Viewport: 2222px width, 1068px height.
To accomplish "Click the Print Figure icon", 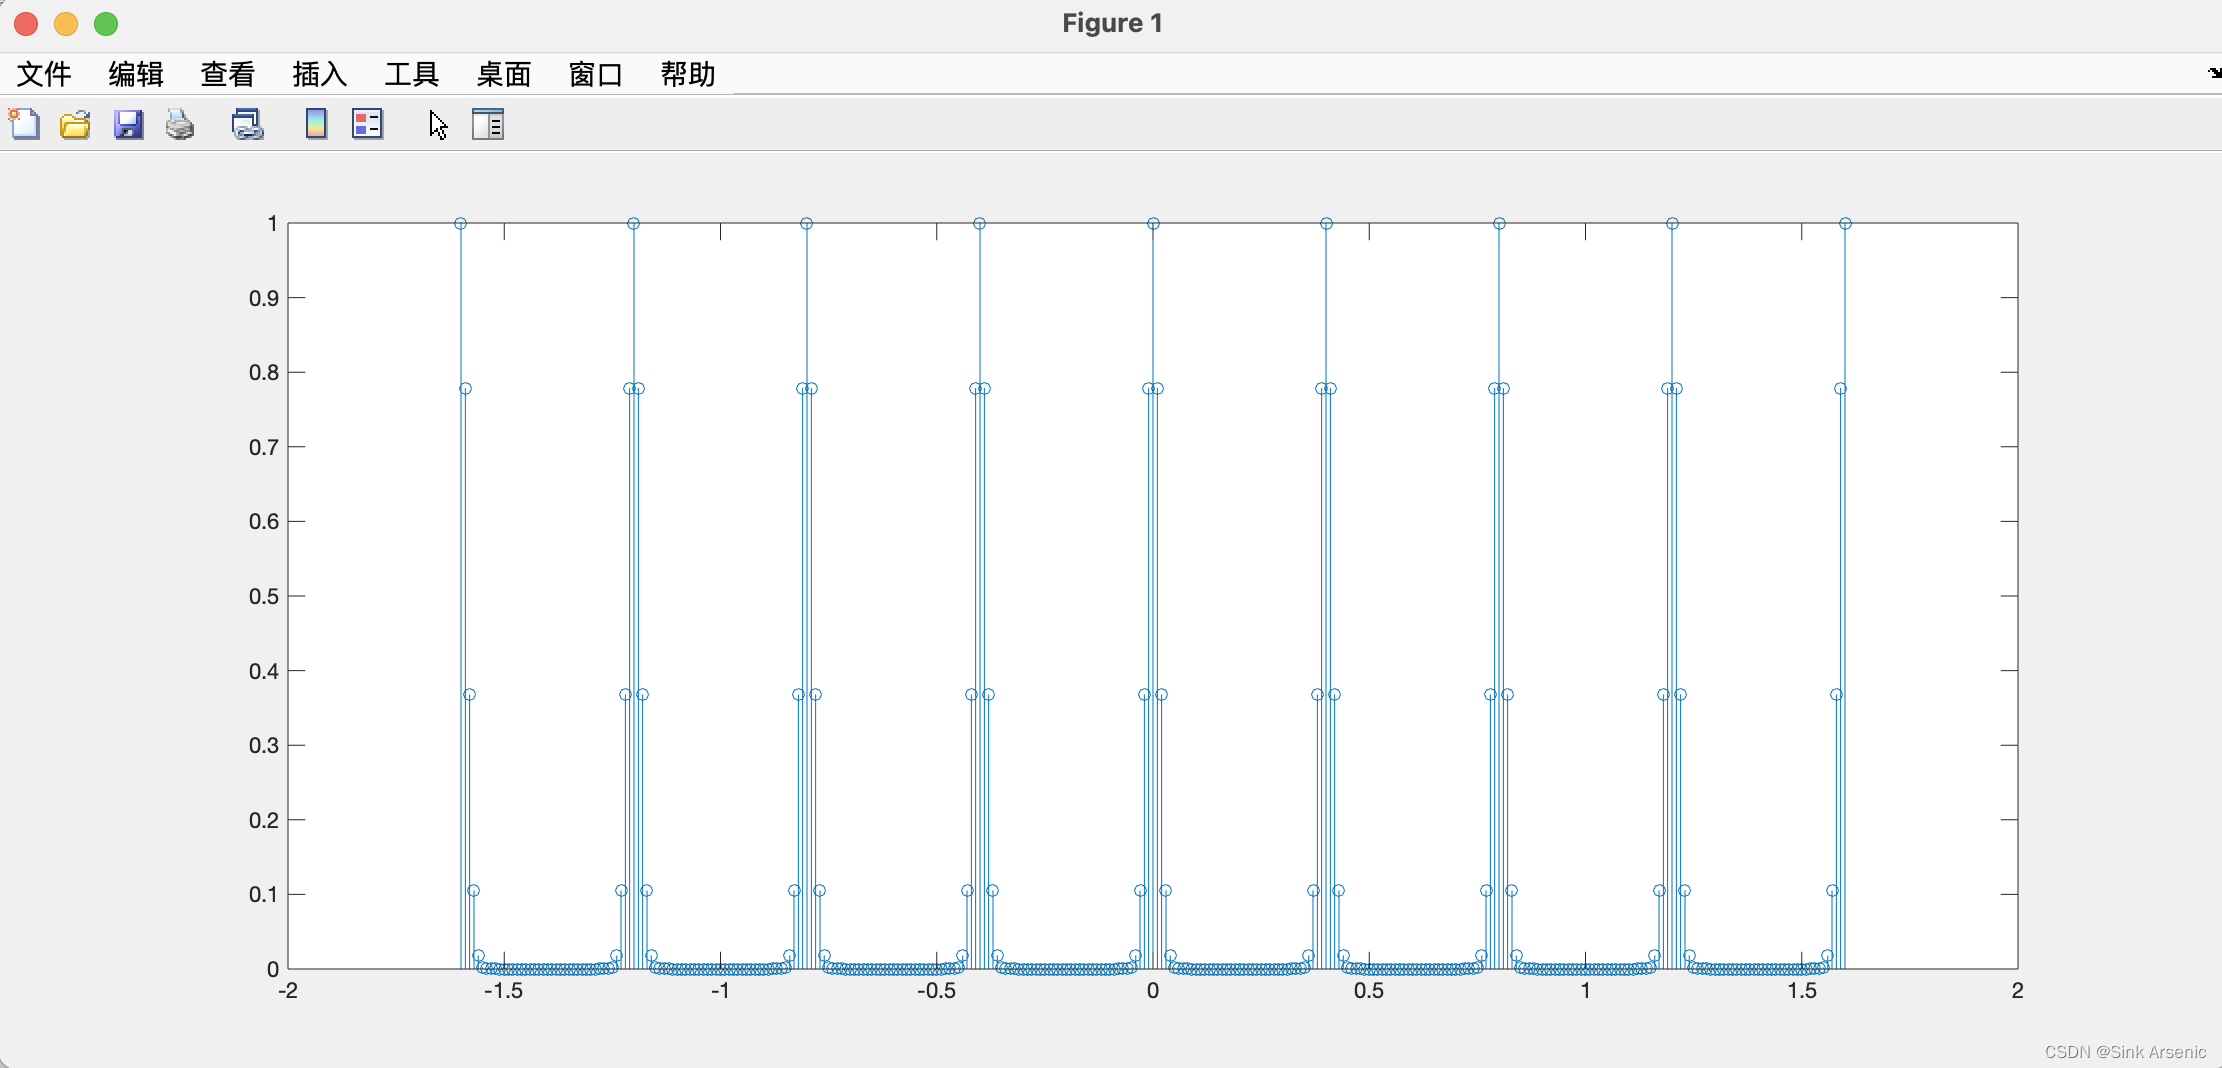I will pyautogui.click(x=180, y=124).
